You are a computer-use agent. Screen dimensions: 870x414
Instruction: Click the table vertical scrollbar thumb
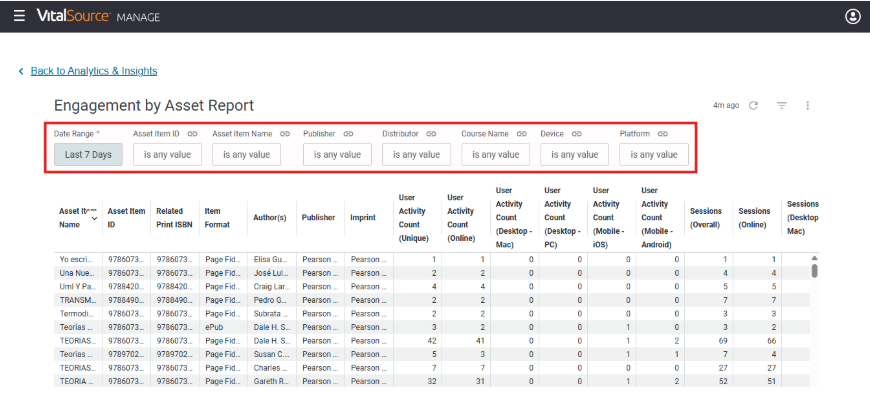coord(815,271)
